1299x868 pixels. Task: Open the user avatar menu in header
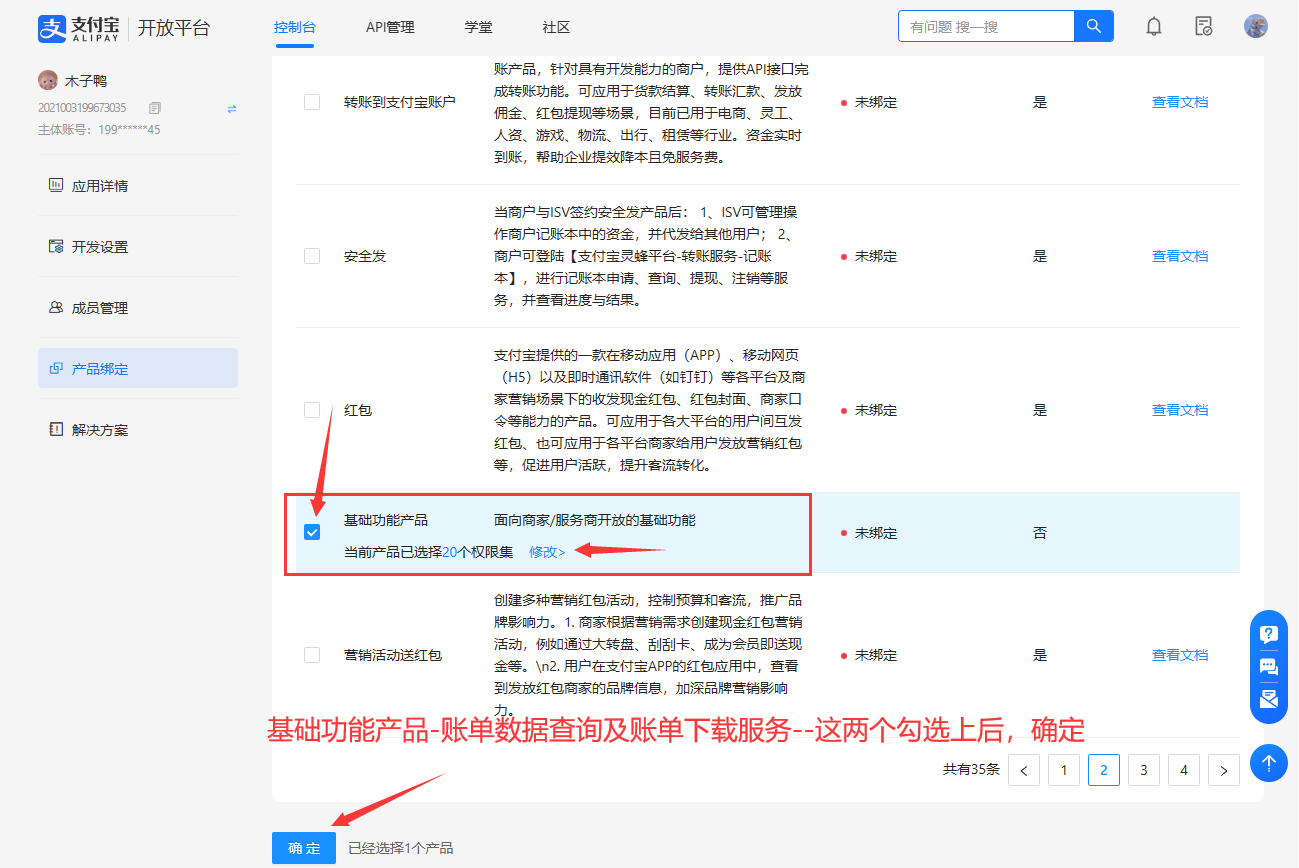tap(1255, 27)
